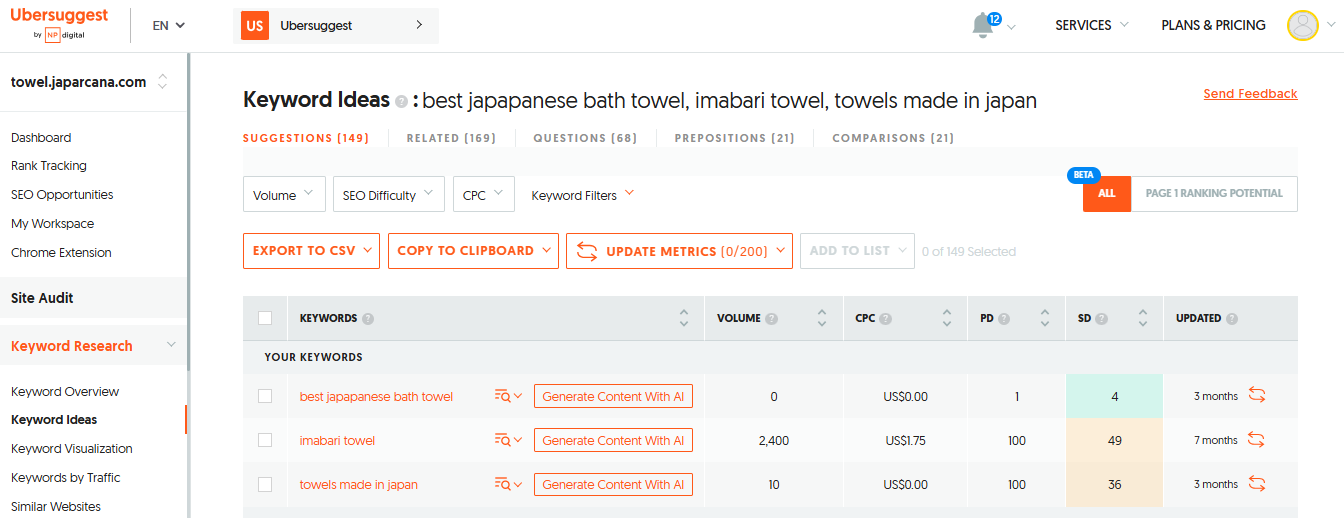Switch to the QUESTIONS (68) tab
This screenshot has height=518, width=1344.
[585, 138]
